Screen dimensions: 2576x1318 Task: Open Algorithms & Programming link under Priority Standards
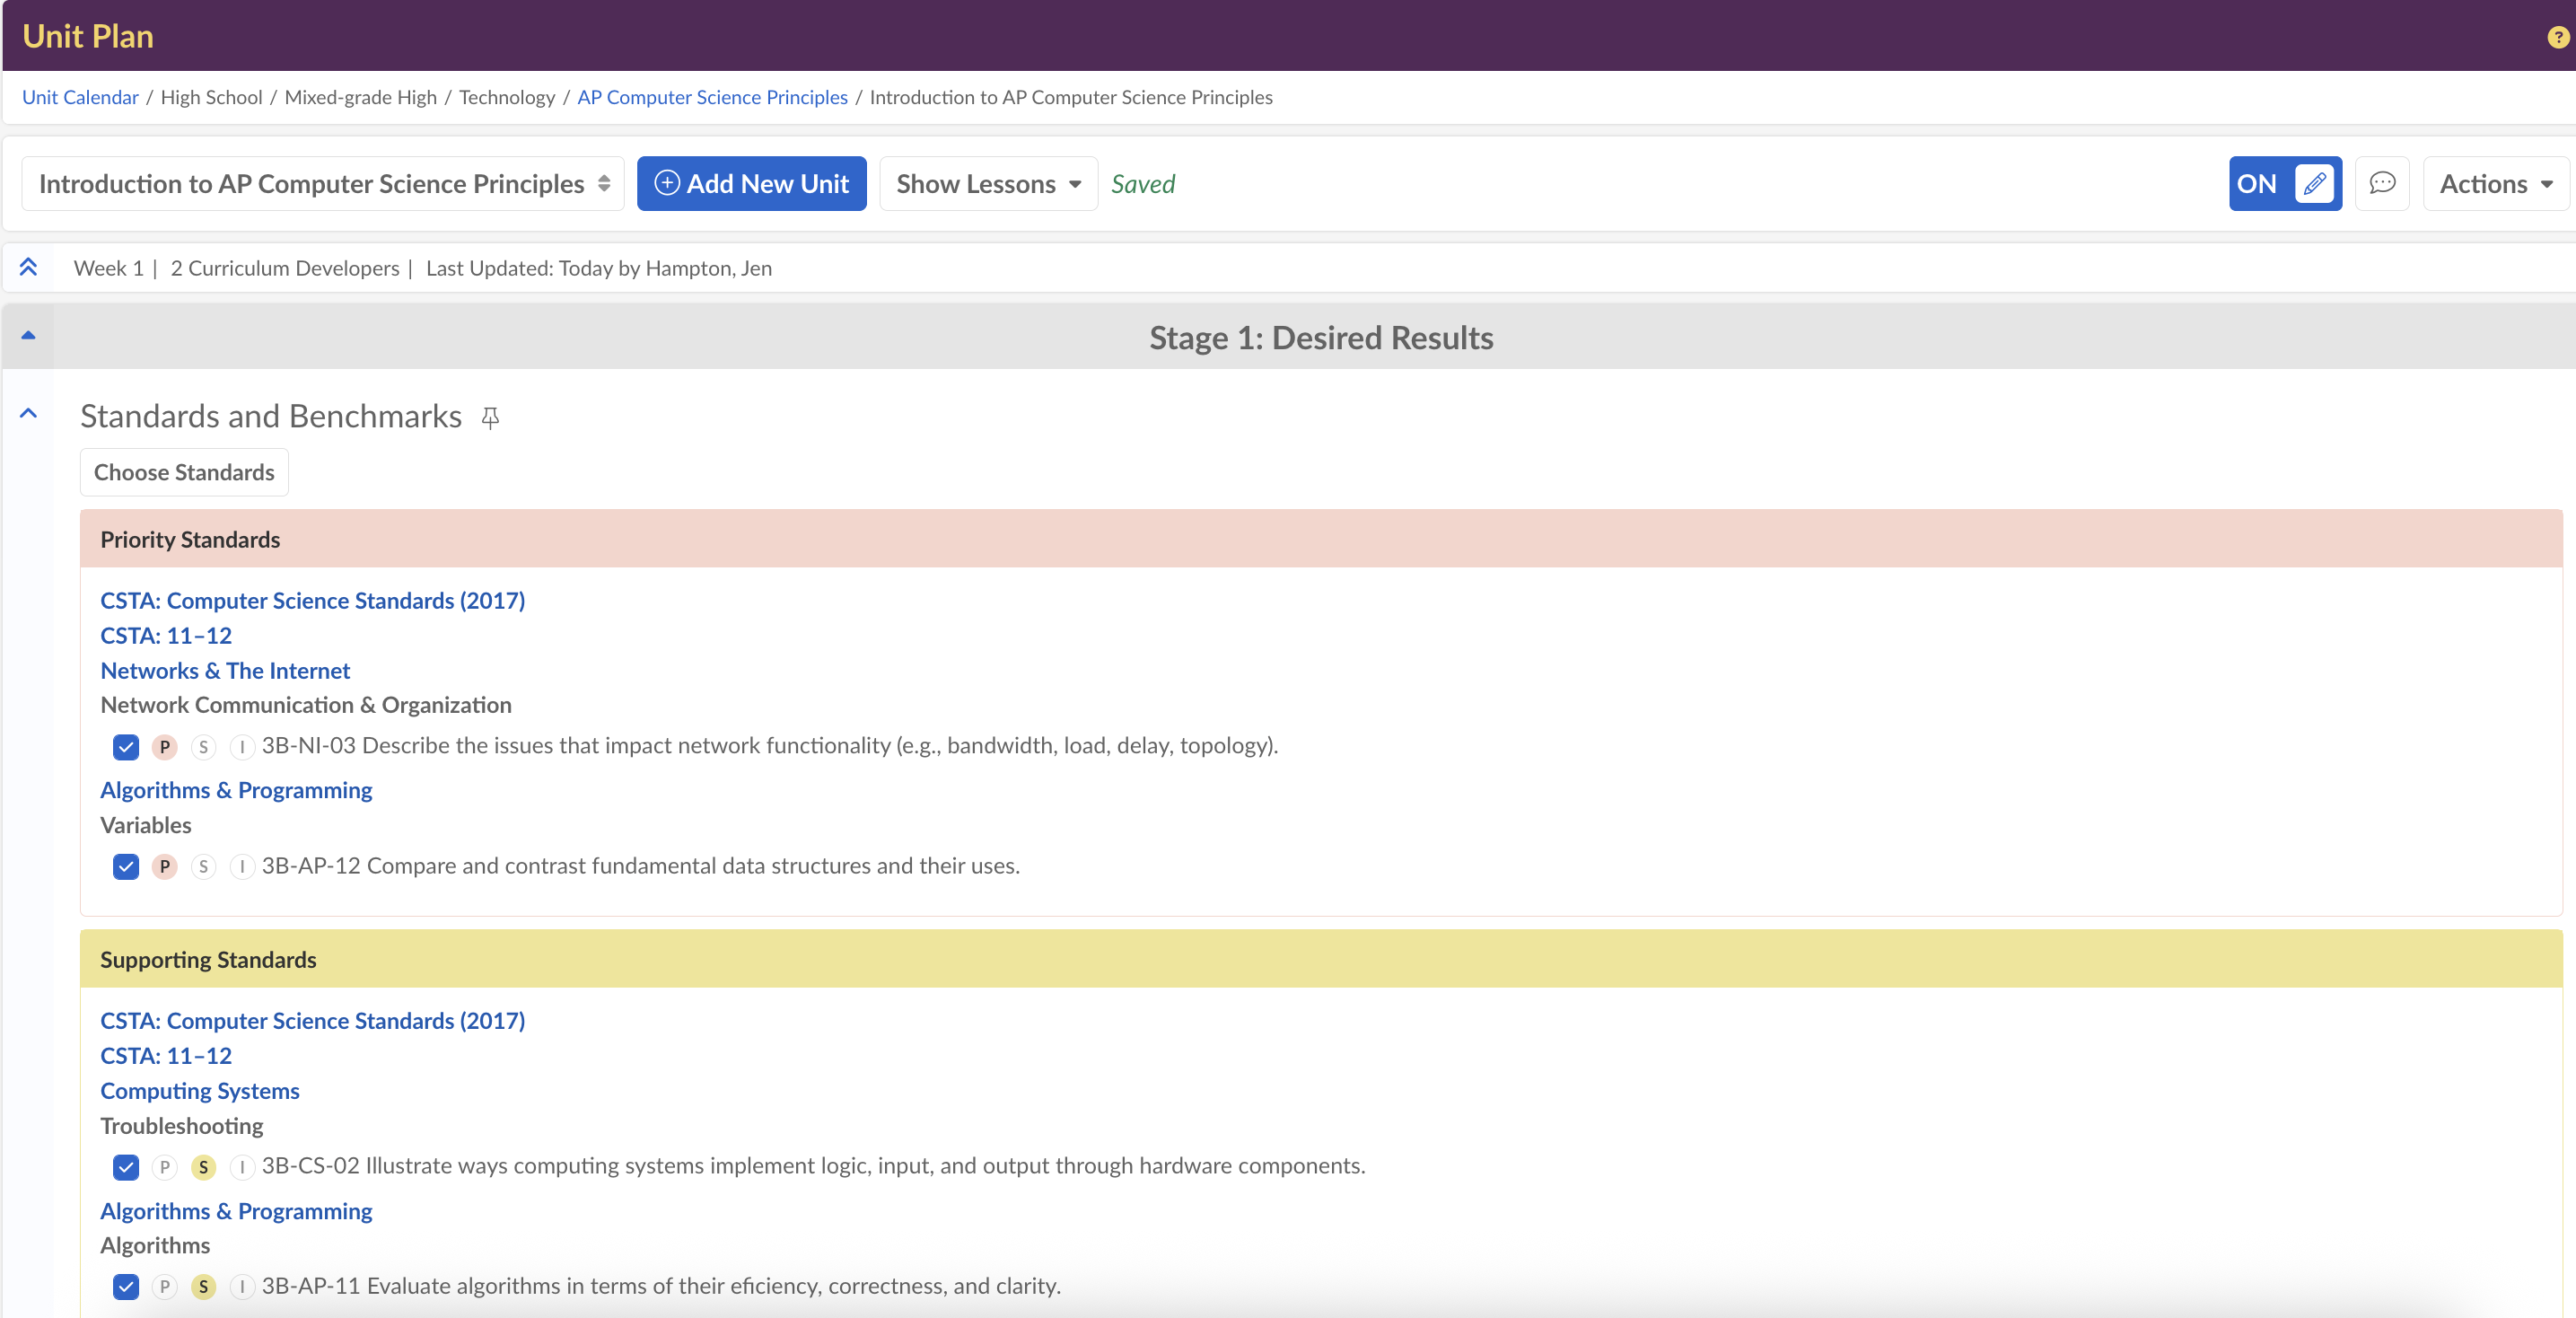click(x=236, y=790)
